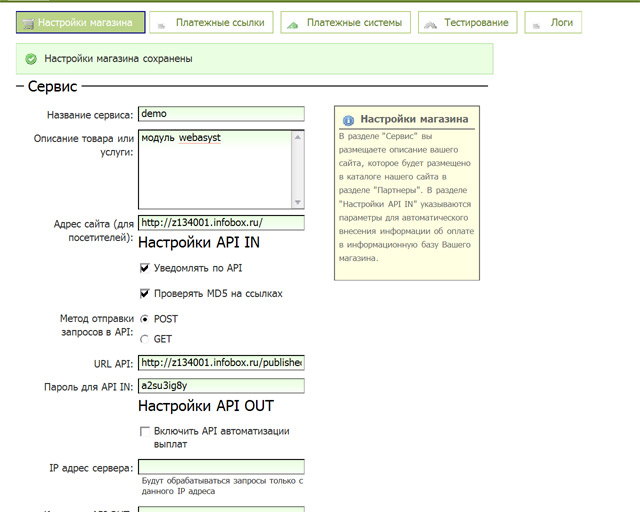Click the URL API input field
Screen dimensions: 640x512
click(x=220, y=362)
